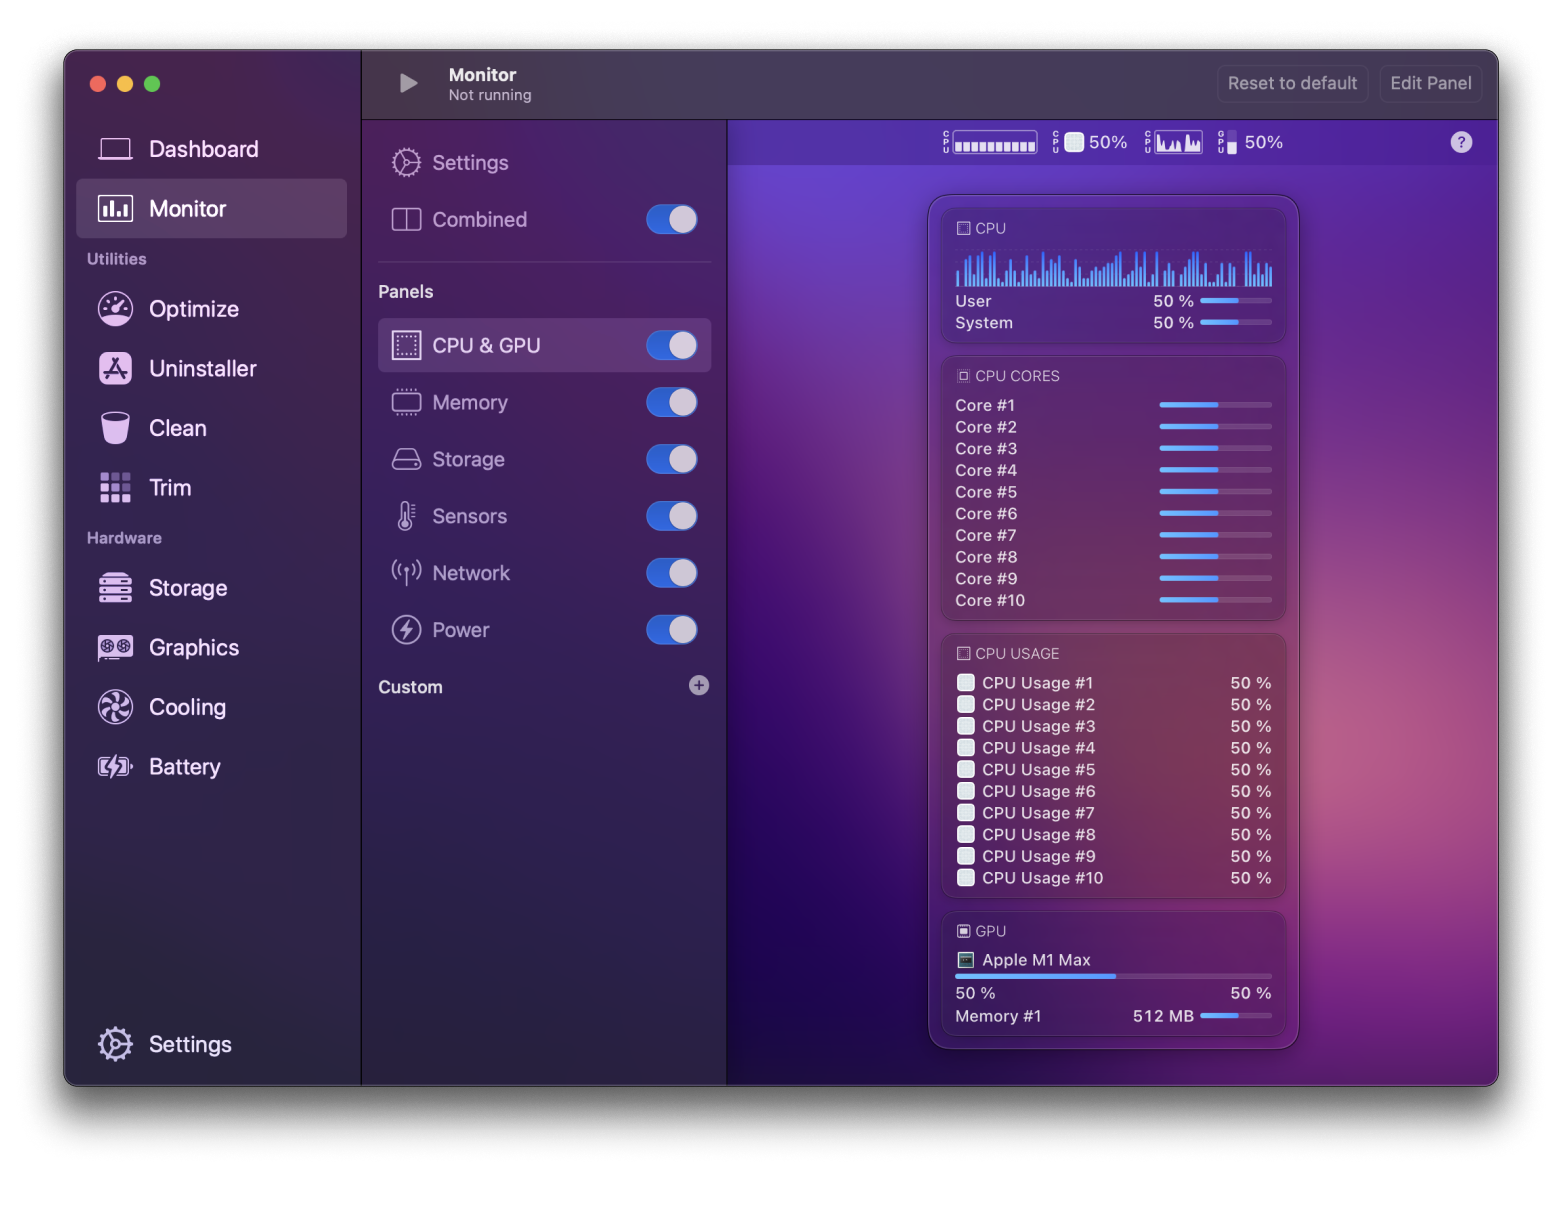
Task: Click the Clean bucket icon
Action: pyautogui.click(x=115, y=428)
